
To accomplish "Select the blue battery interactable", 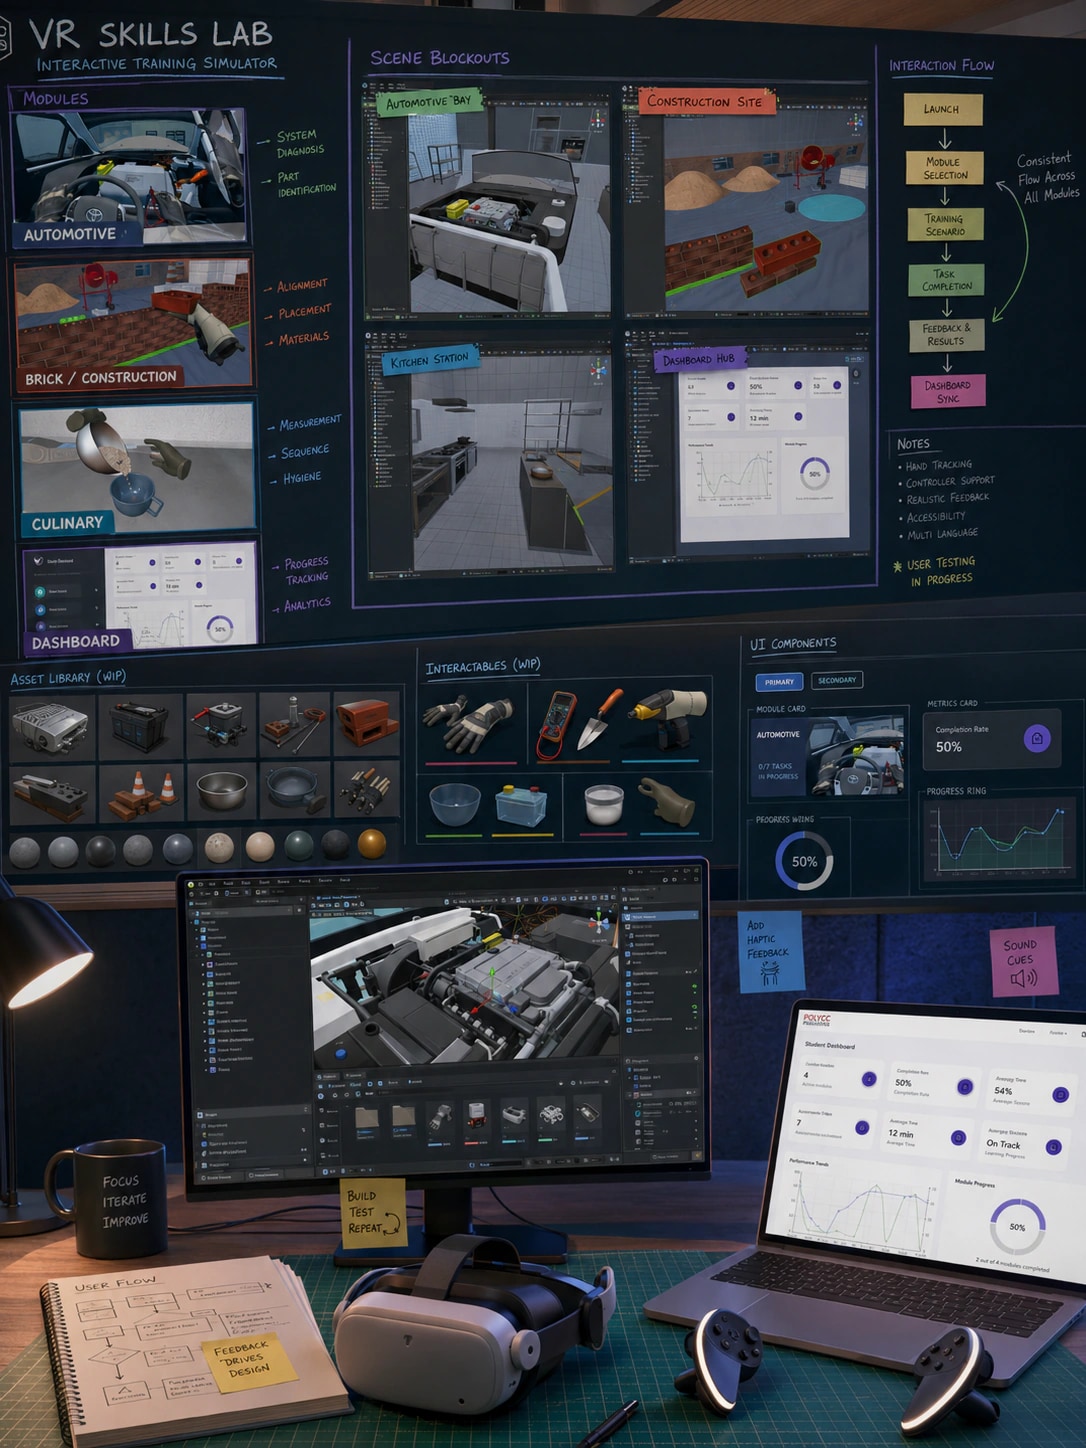I will pos(521,804).
